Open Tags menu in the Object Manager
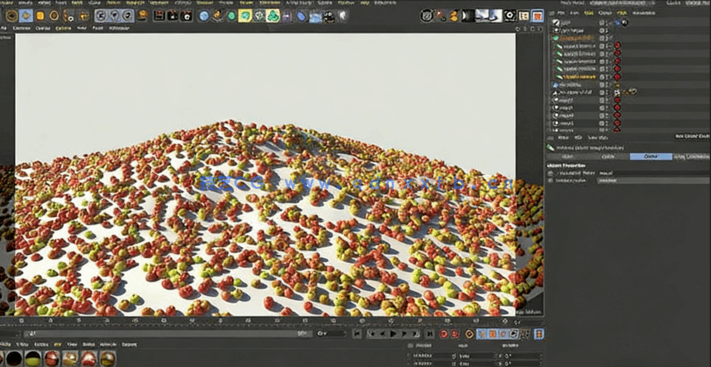This screenshot has height=367, width=711. [x=622, y=13]
